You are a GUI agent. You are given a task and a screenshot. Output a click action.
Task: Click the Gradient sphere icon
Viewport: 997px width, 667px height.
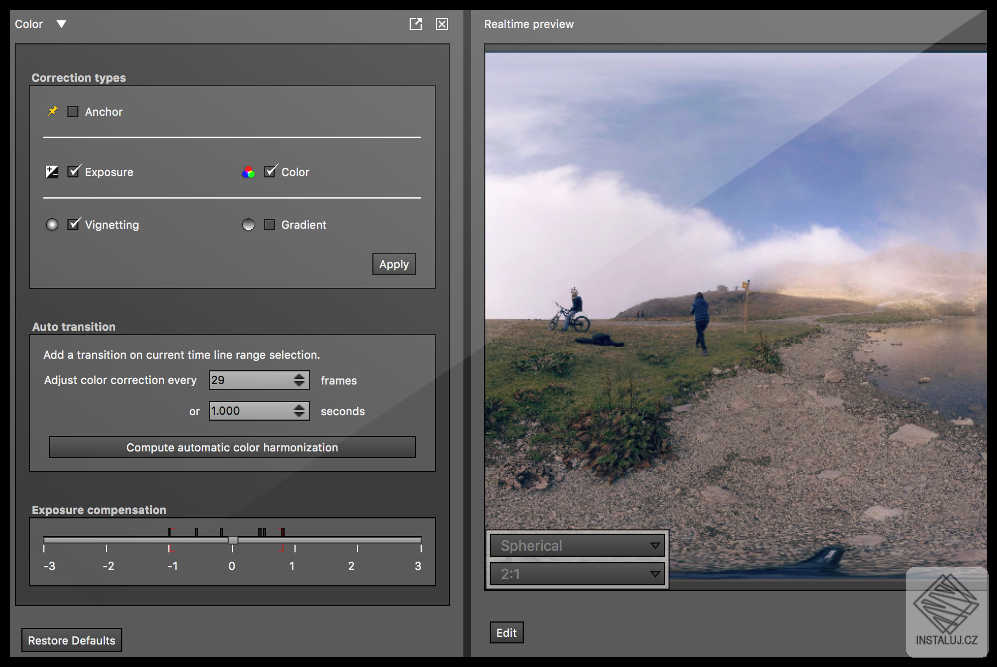[249, 224]
